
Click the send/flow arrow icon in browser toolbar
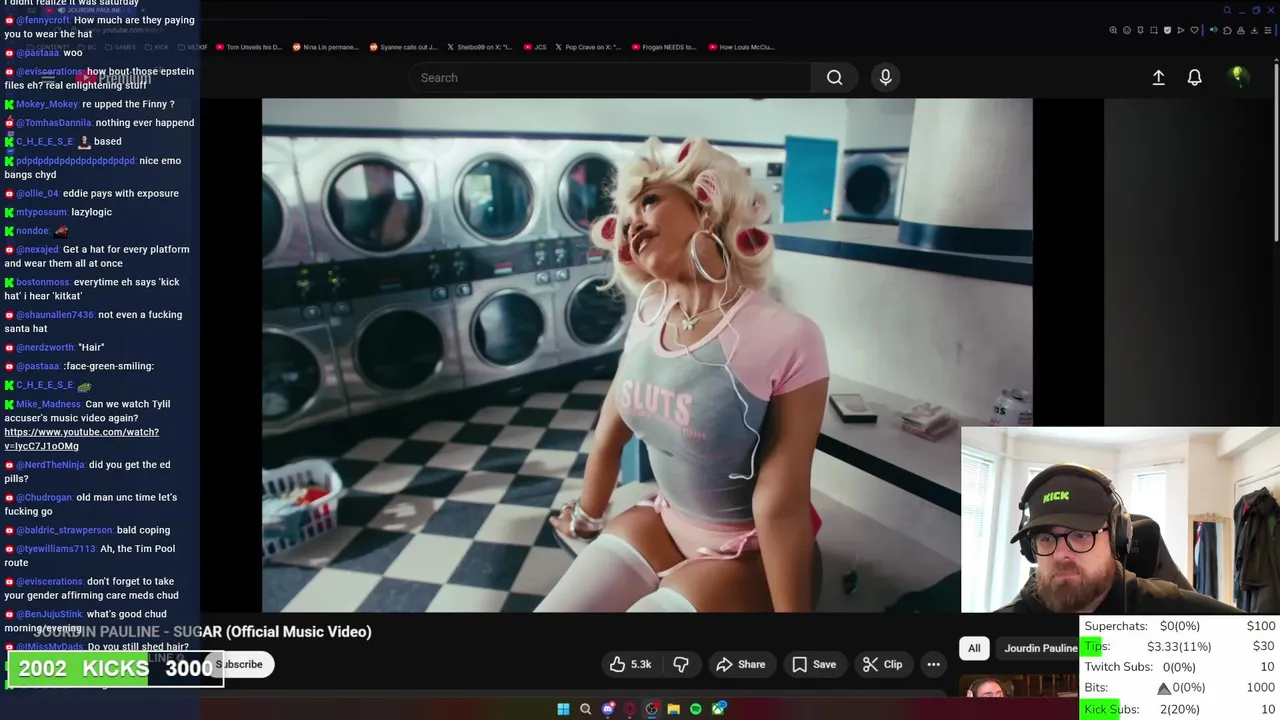[1181, 30]
